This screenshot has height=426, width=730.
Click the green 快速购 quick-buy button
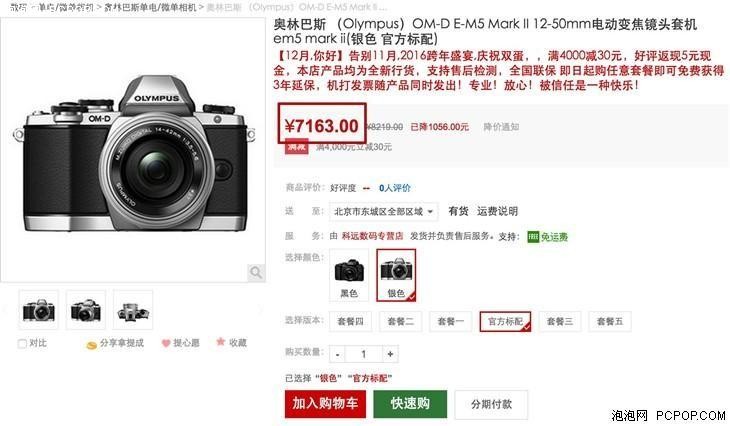410,404
